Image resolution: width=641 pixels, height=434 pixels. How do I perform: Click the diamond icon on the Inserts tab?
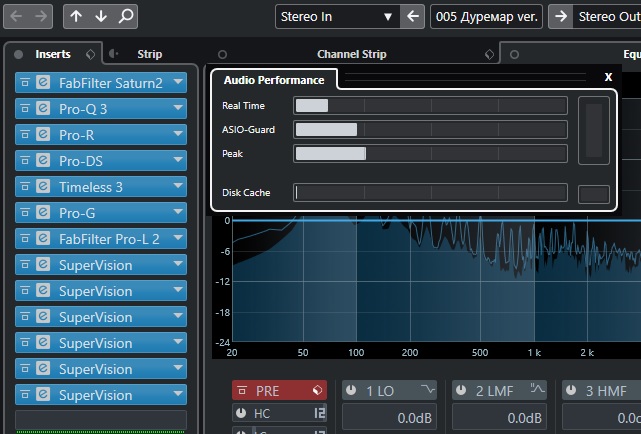(x=90, y=54)
